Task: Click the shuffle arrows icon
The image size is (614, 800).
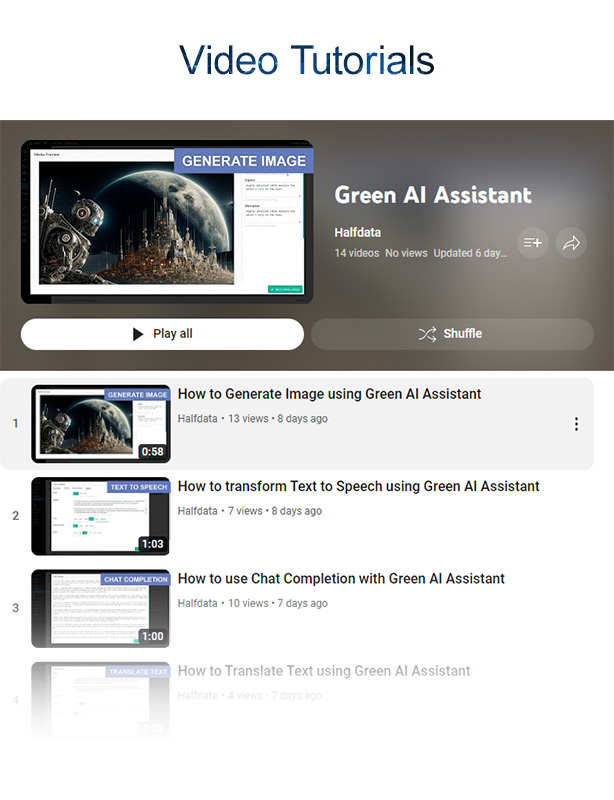Action: pyautogui.click(x=427, y=334)
